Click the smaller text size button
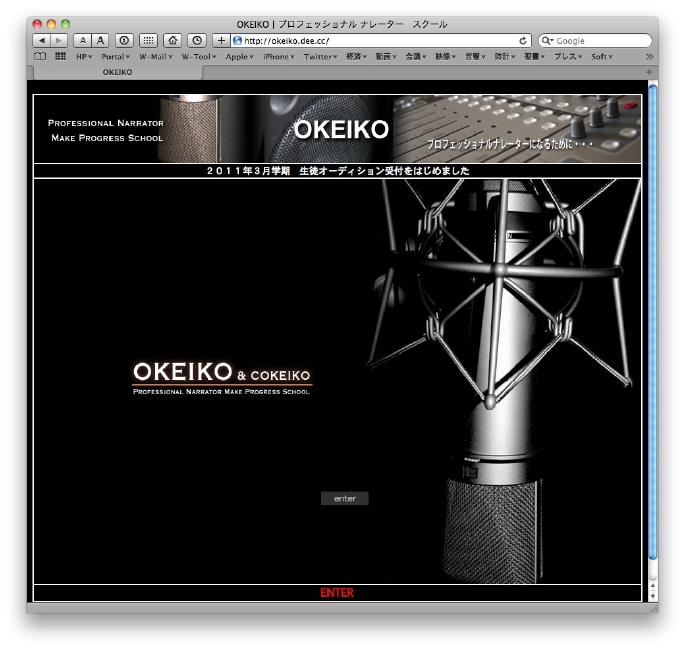Screen dimensions: 685x650 (x=83, y=41)
